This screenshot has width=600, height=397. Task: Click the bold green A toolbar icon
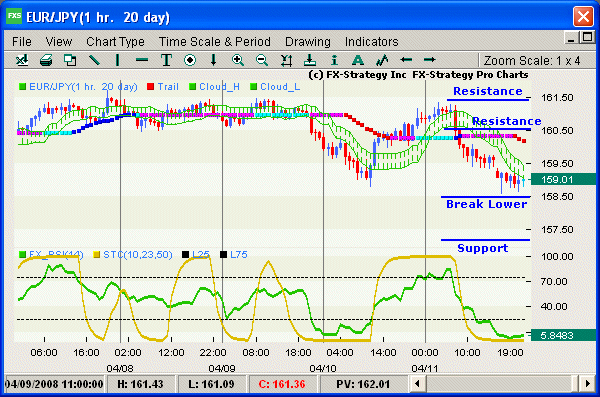click(x=358, y=60)
